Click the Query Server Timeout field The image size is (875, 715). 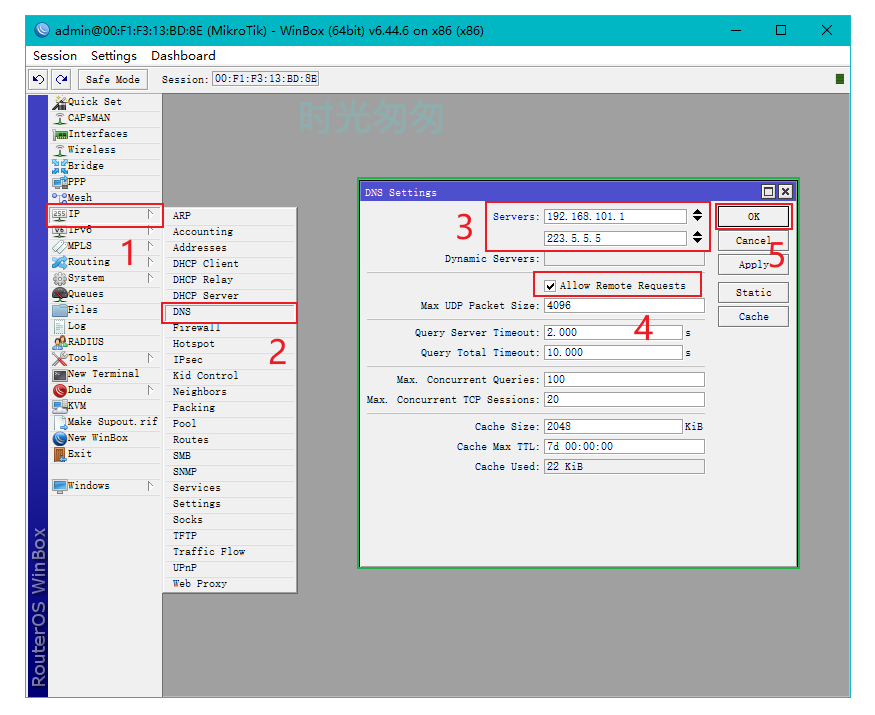point(613,333)
